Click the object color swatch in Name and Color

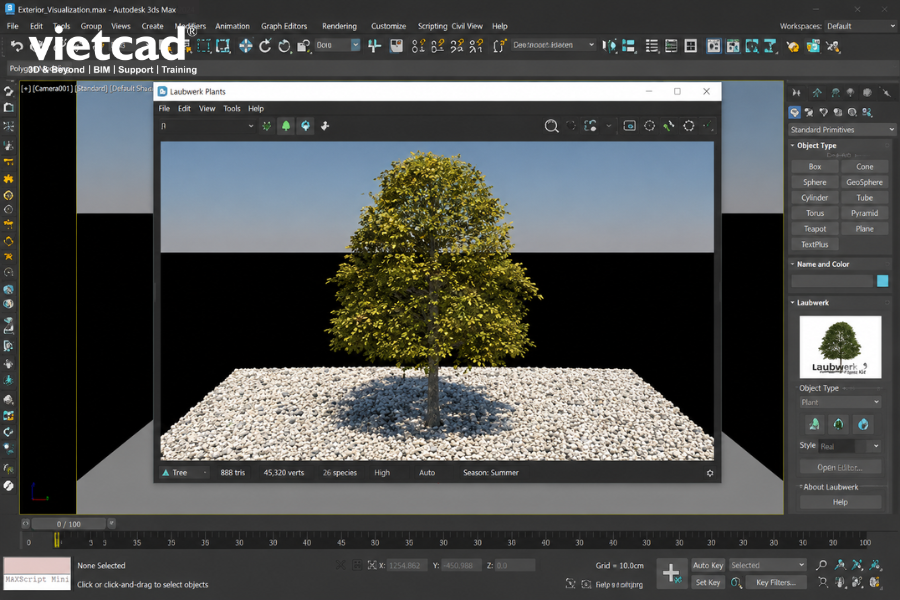pyautogui.click(x=883, y=281)
